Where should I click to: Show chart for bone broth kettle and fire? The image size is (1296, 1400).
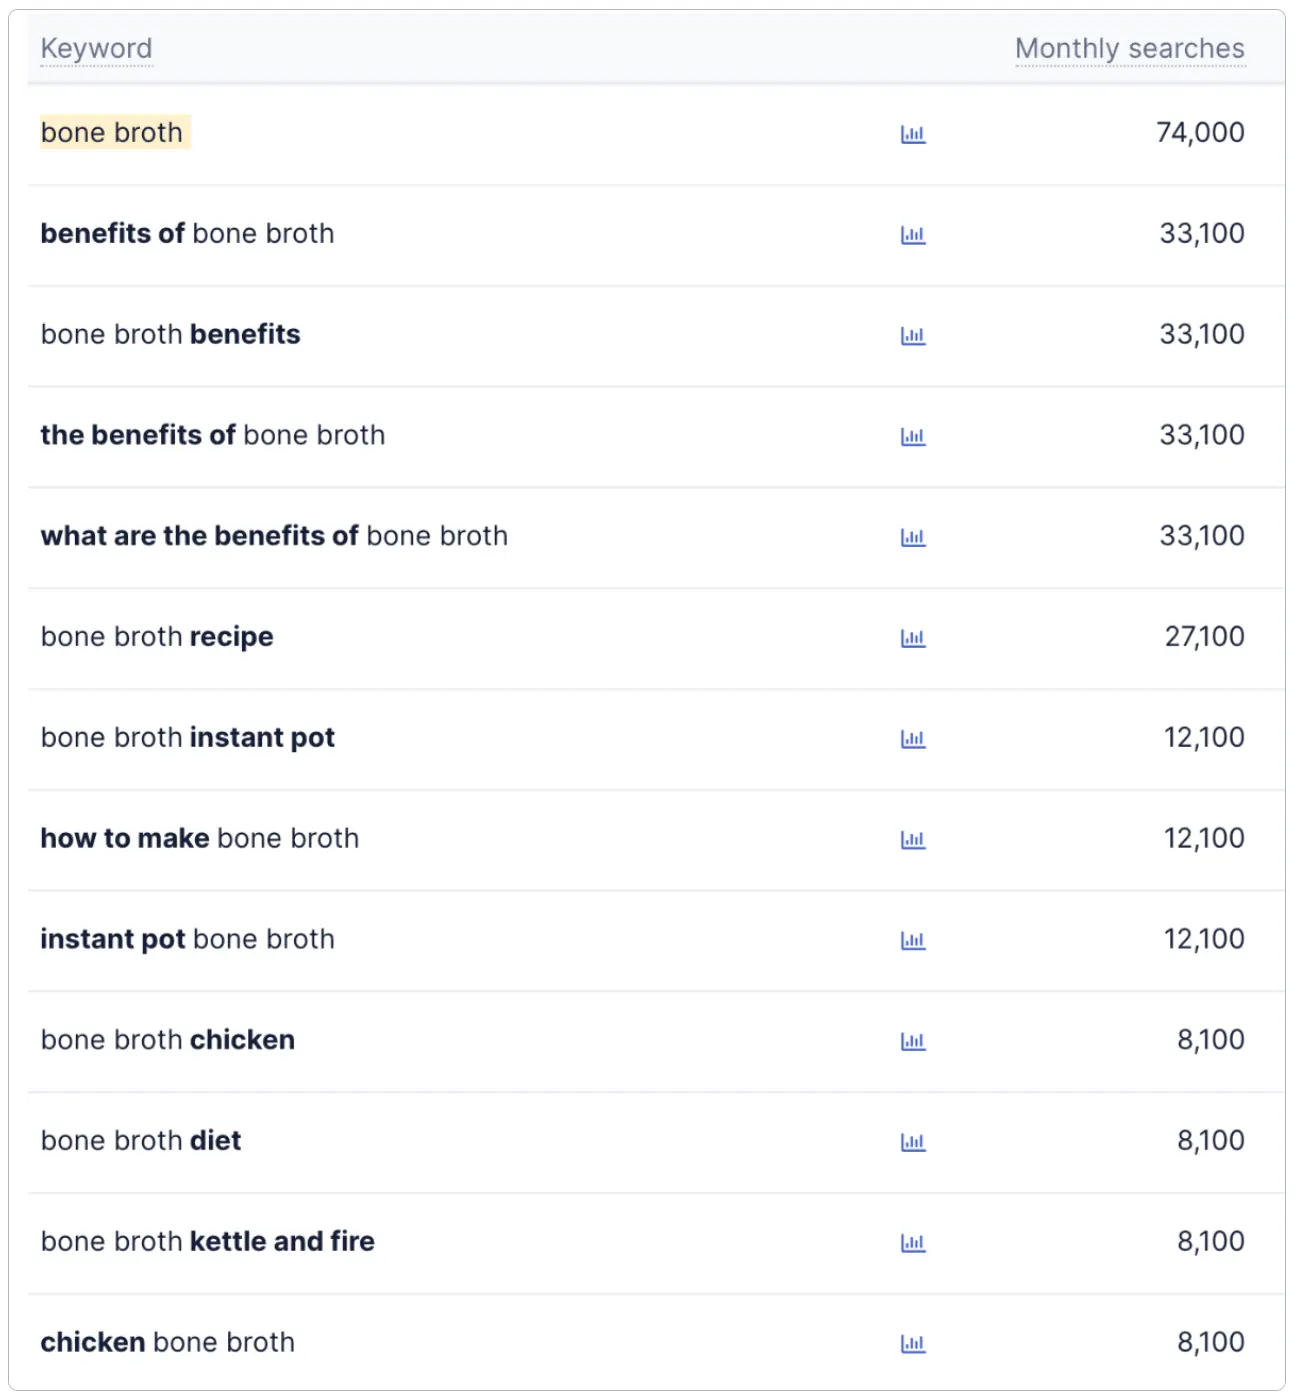tap(913, 1243)
